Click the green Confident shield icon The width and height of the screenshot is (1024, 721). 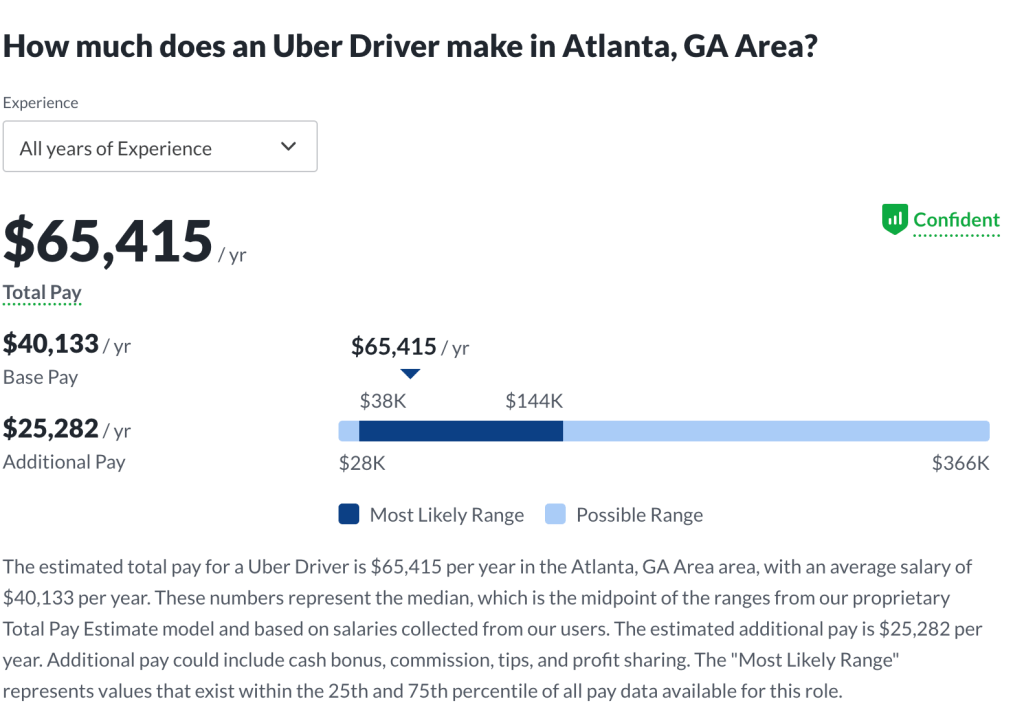(x=894, y=220)
